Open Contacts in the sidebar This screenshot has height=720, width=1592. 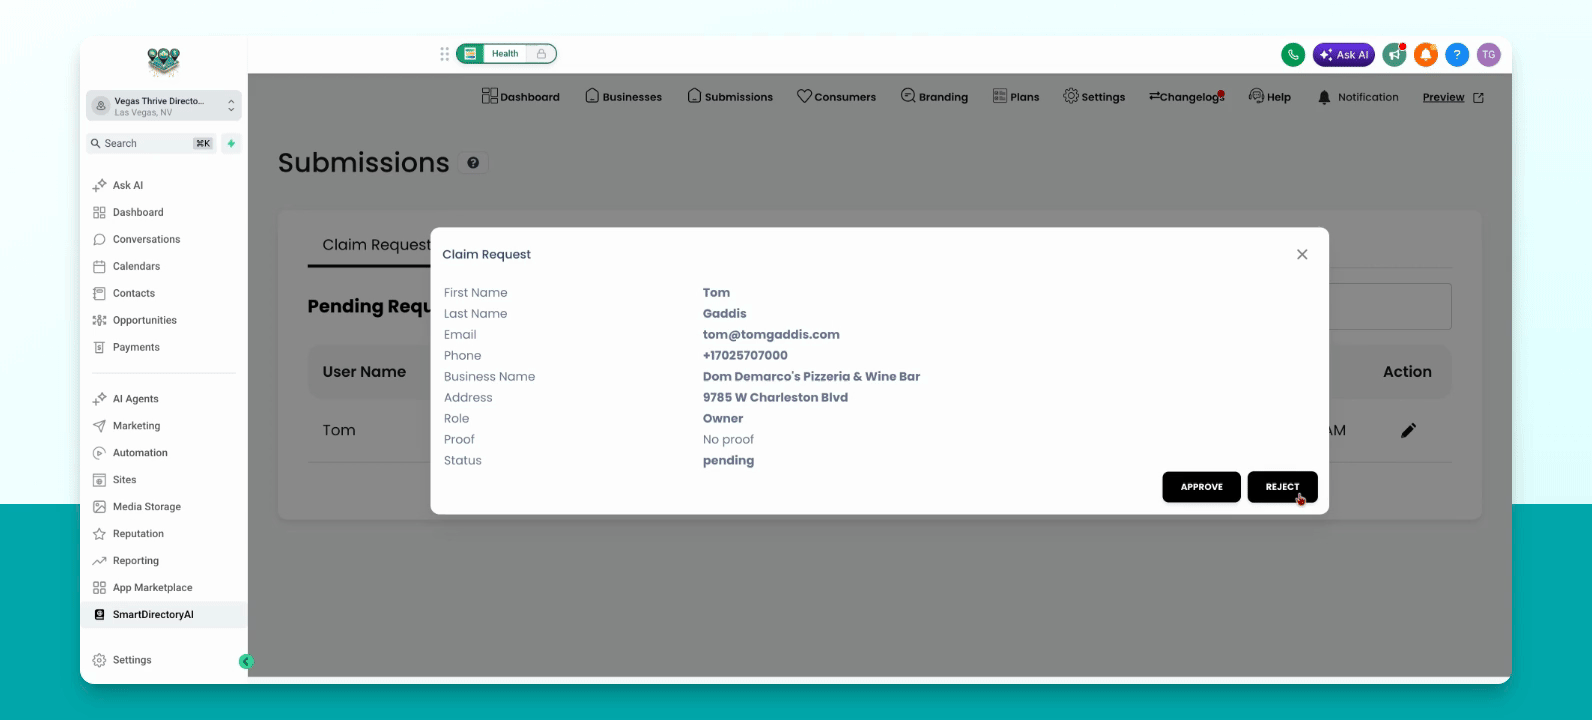(x=133, y=293)
